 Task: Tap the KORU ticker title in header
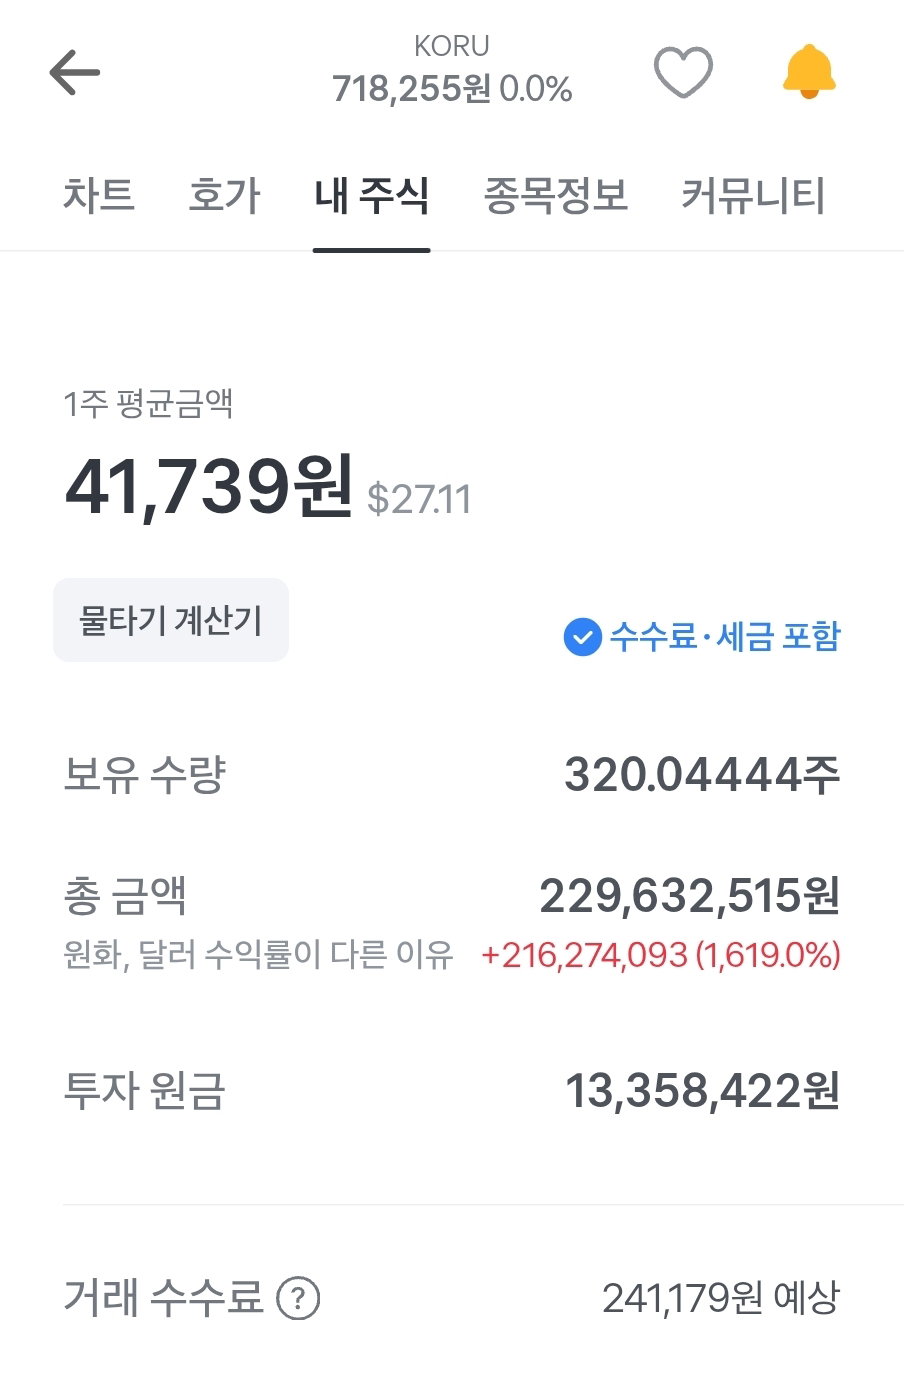(452, 46)
